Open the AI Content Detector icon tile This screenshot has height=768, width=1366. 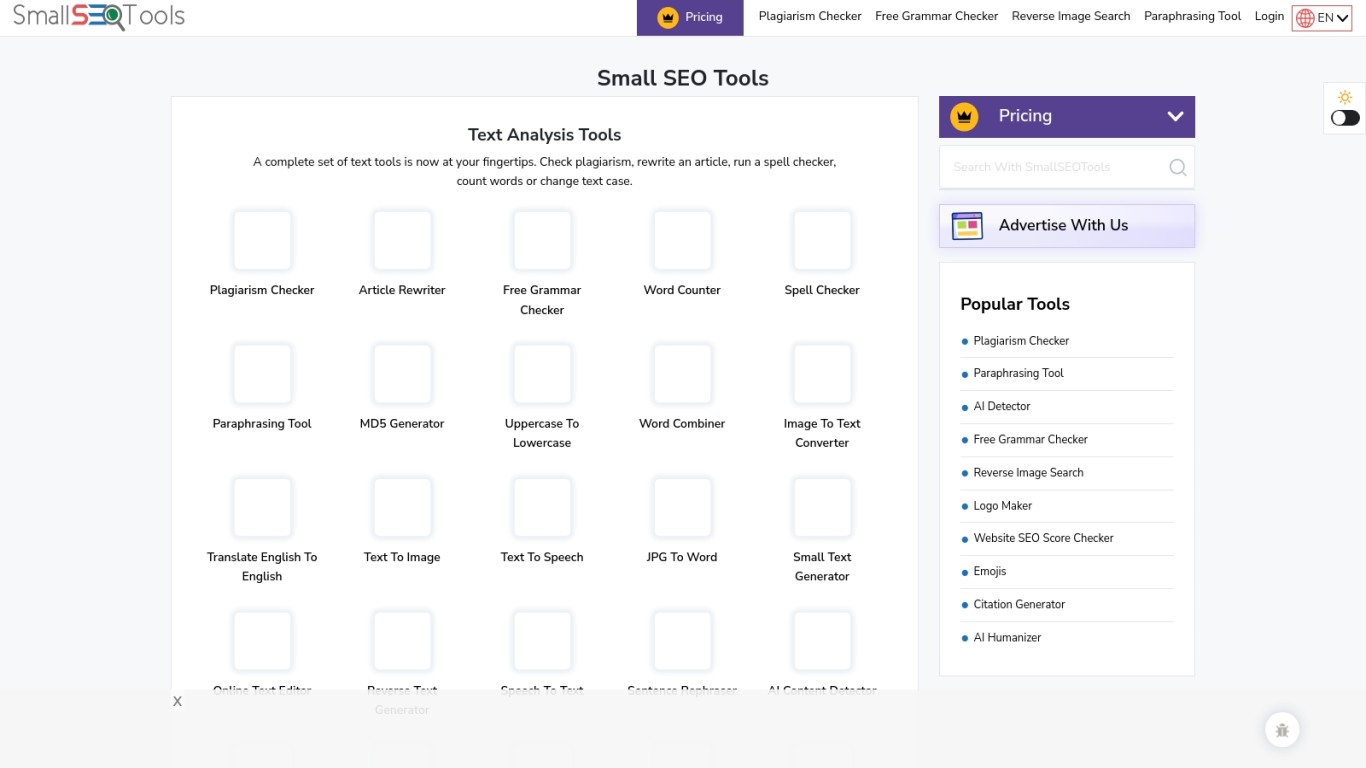point(822,641)
